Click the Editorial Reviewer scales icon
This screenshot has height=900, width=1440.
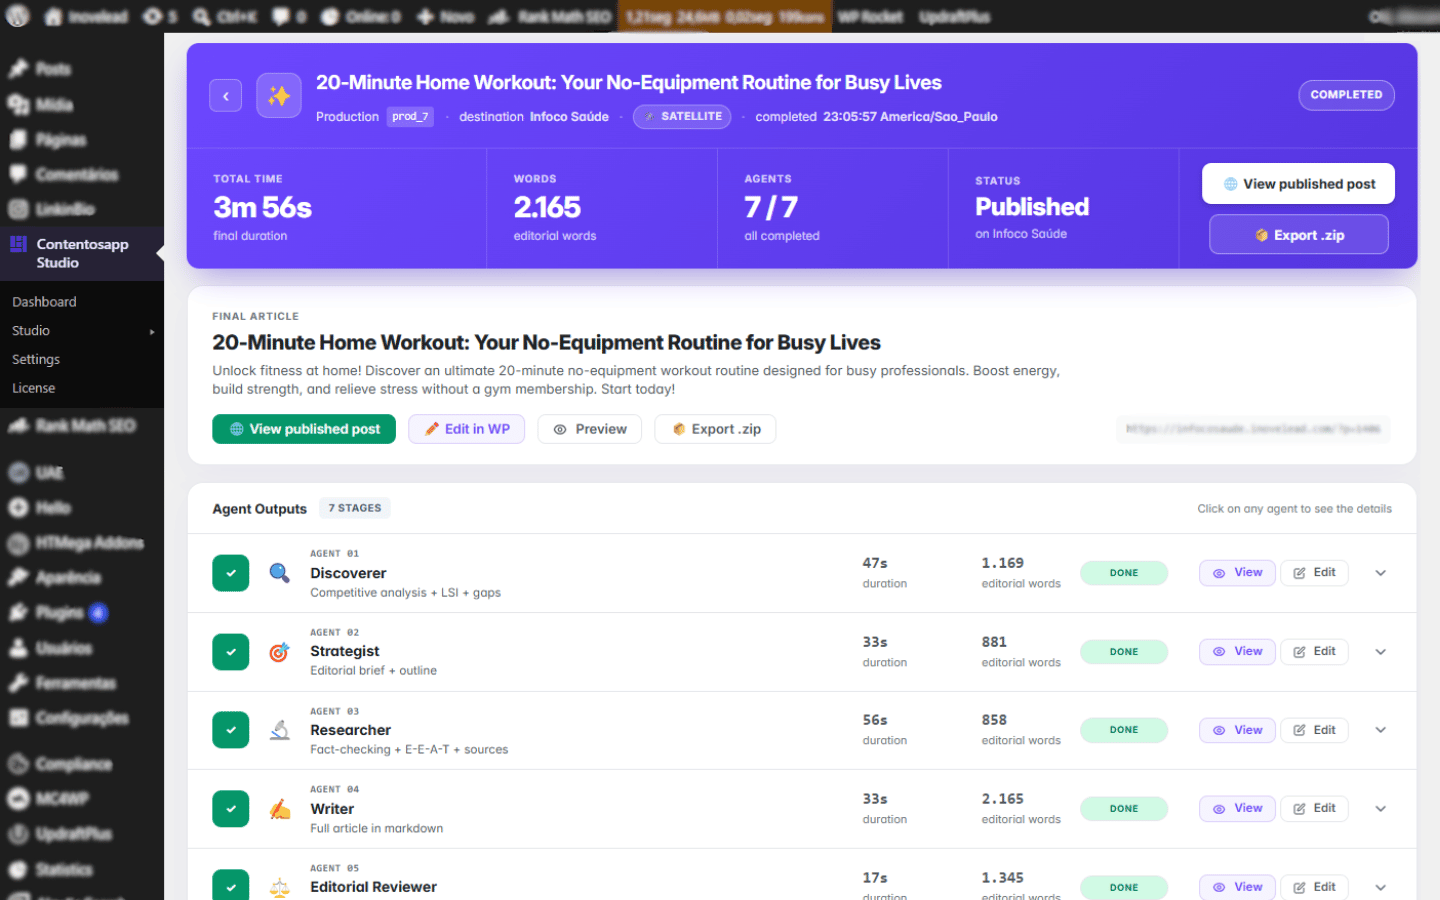pyautogui.click(x=280, y=887)
